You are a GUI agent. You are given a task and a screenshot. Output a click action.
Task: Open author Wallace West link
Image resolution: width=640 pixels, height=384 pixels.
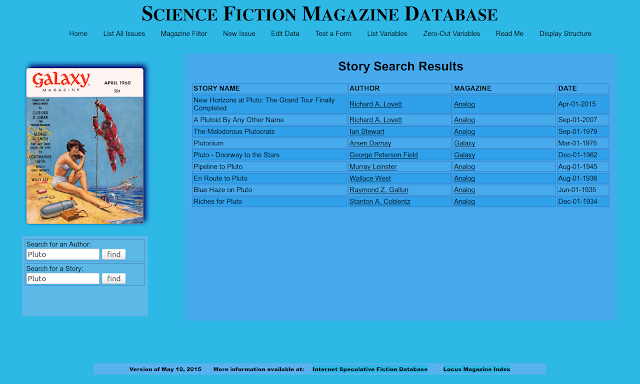tap(370, 178)
